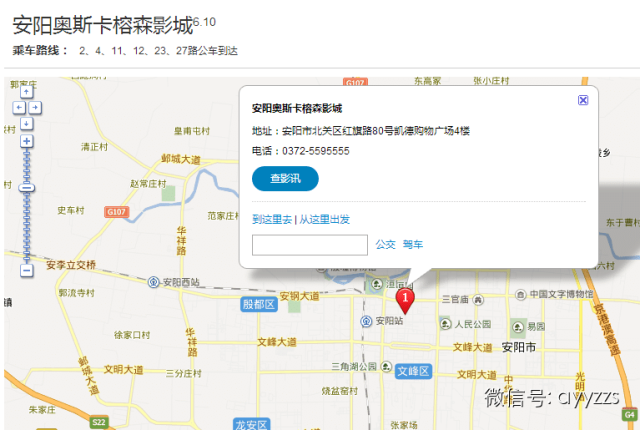Click the 易园 park icon
This screenshot has width=640, height=430.
pos(518,327)
